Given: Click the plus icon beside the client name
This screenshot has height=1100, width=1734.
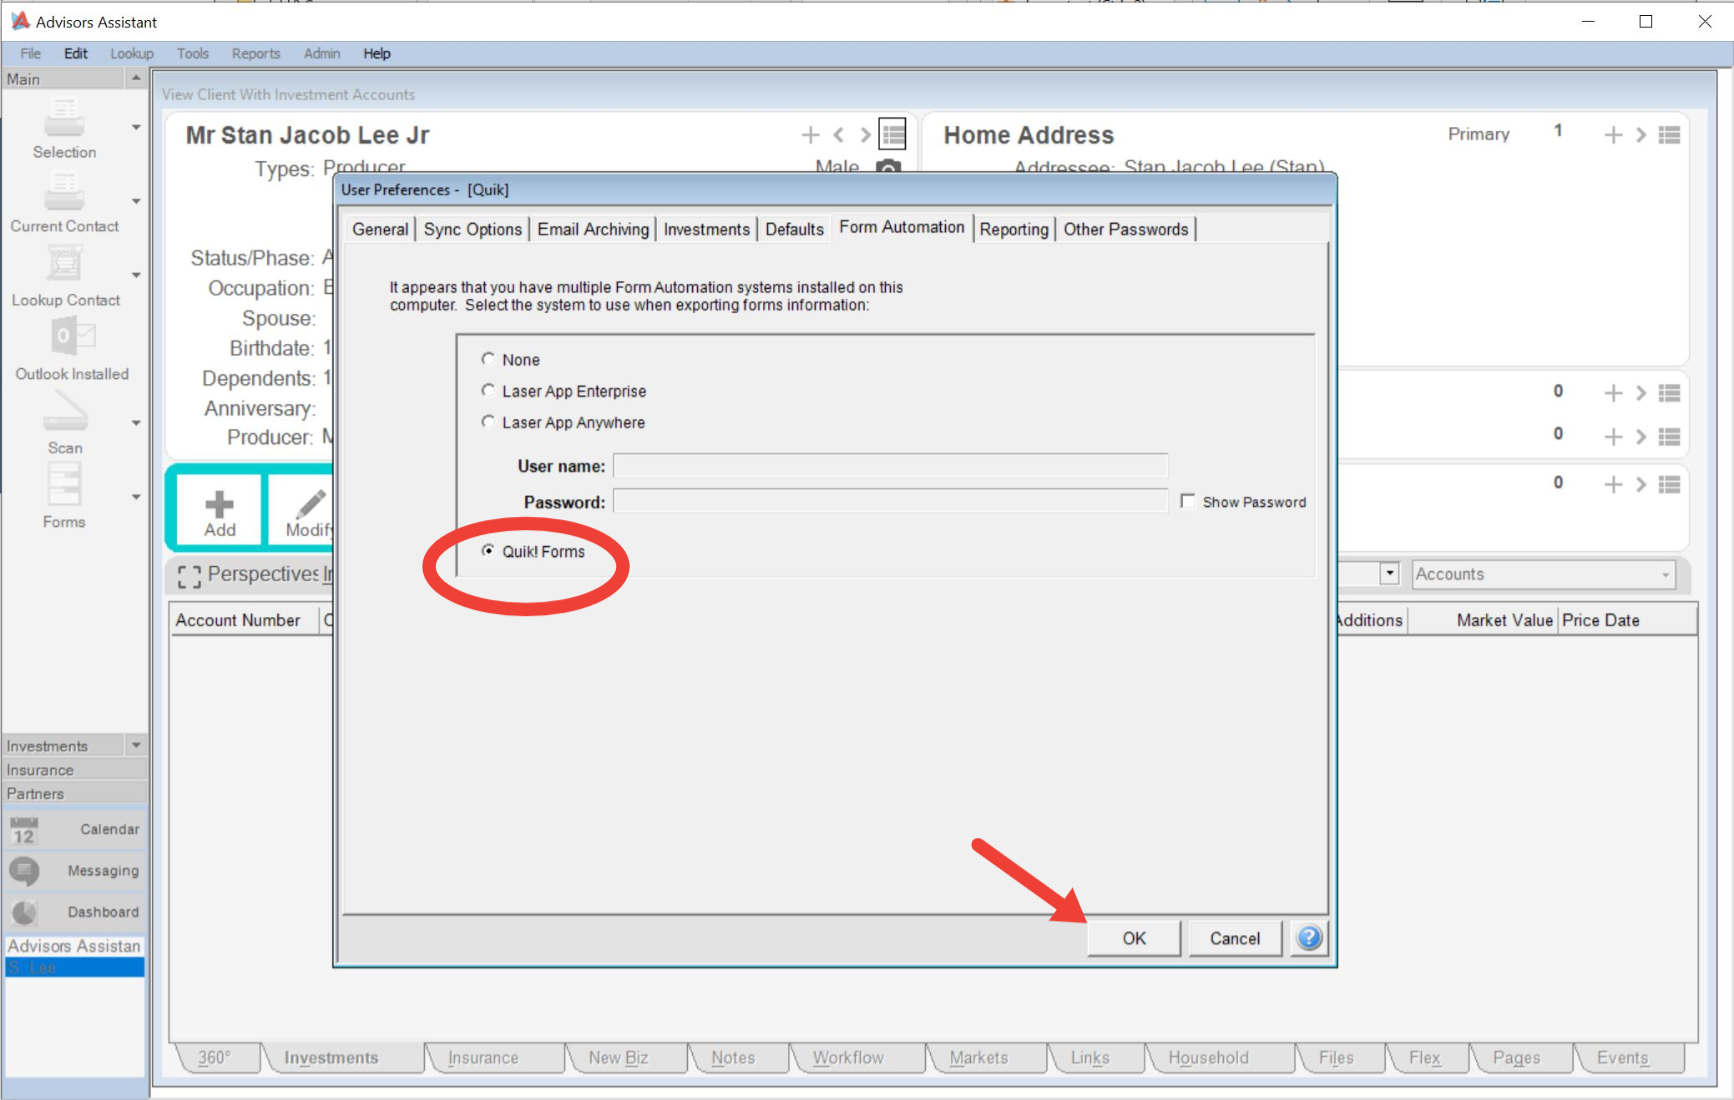Looking at the screenshot, I should pos(810,135).
